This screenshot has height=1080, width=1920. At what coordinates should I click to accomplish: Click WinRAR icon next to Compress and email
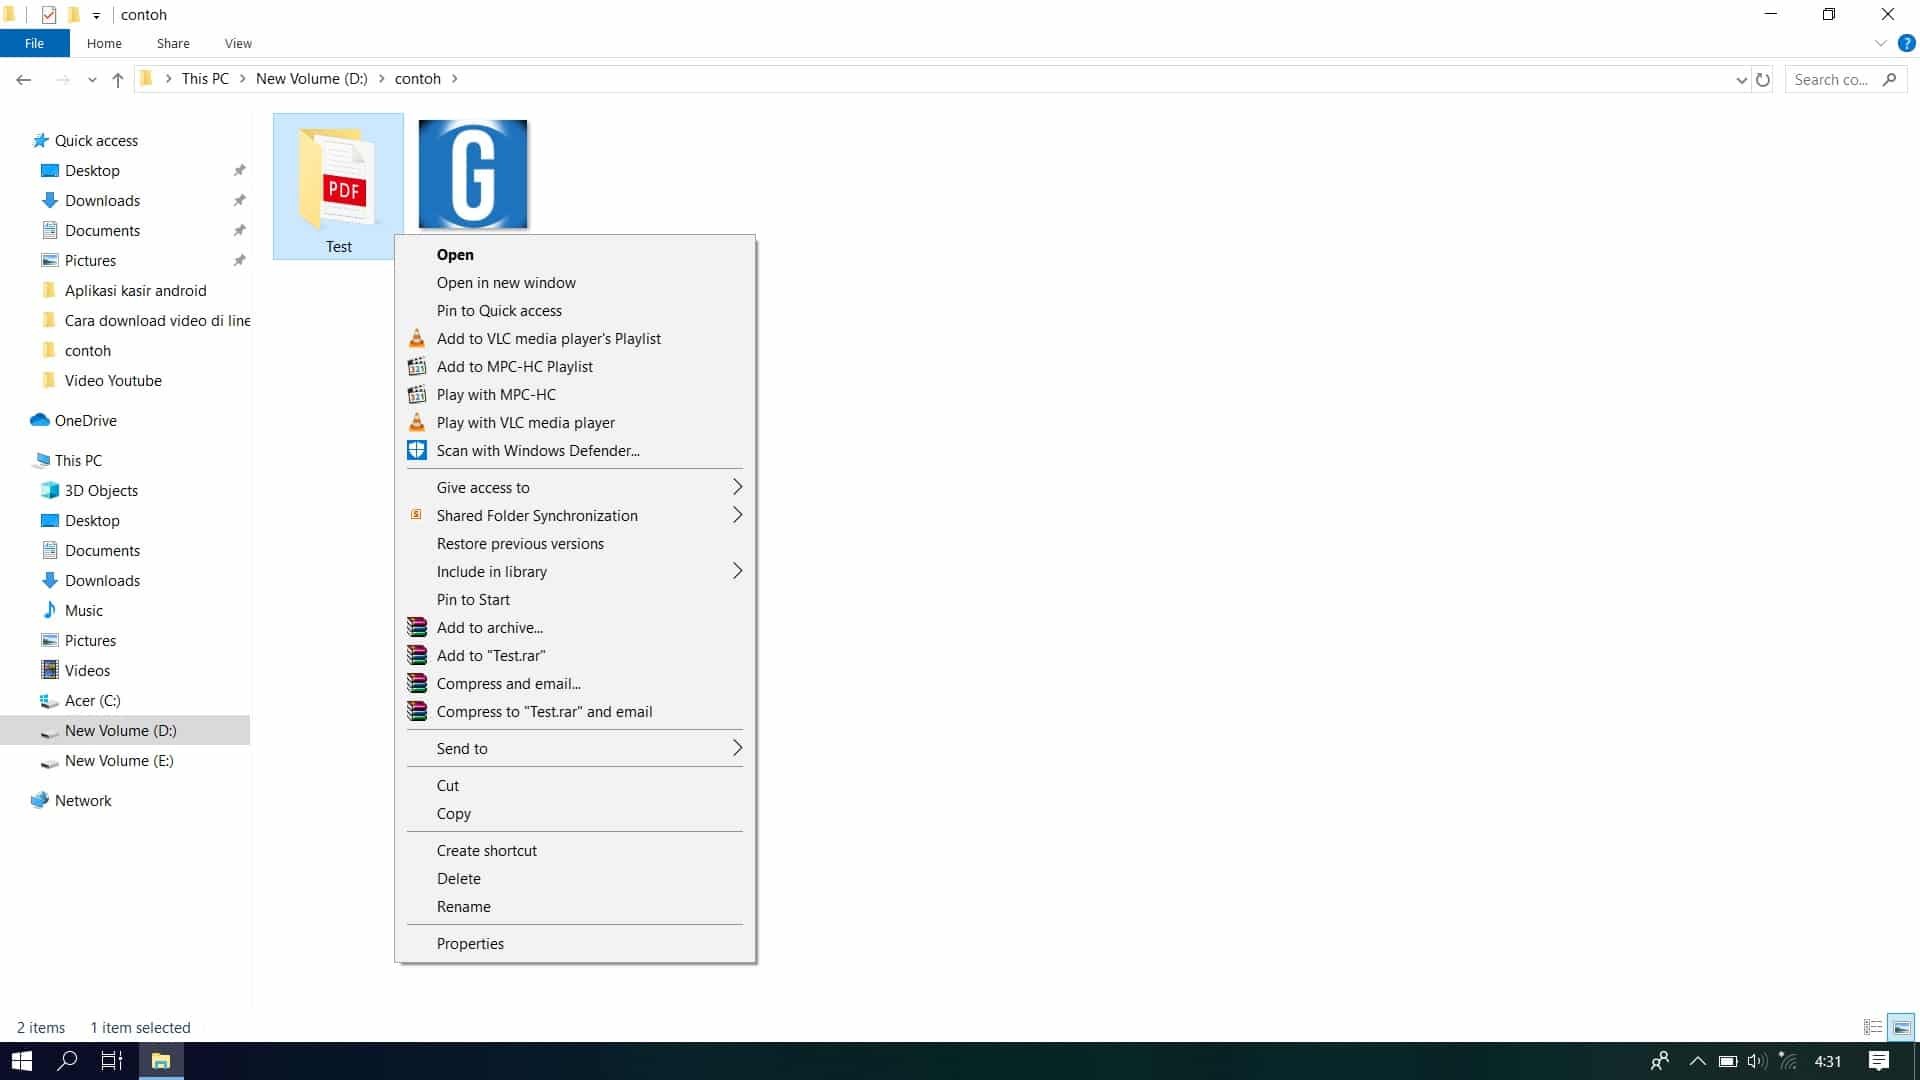click(x=417, y=683)
